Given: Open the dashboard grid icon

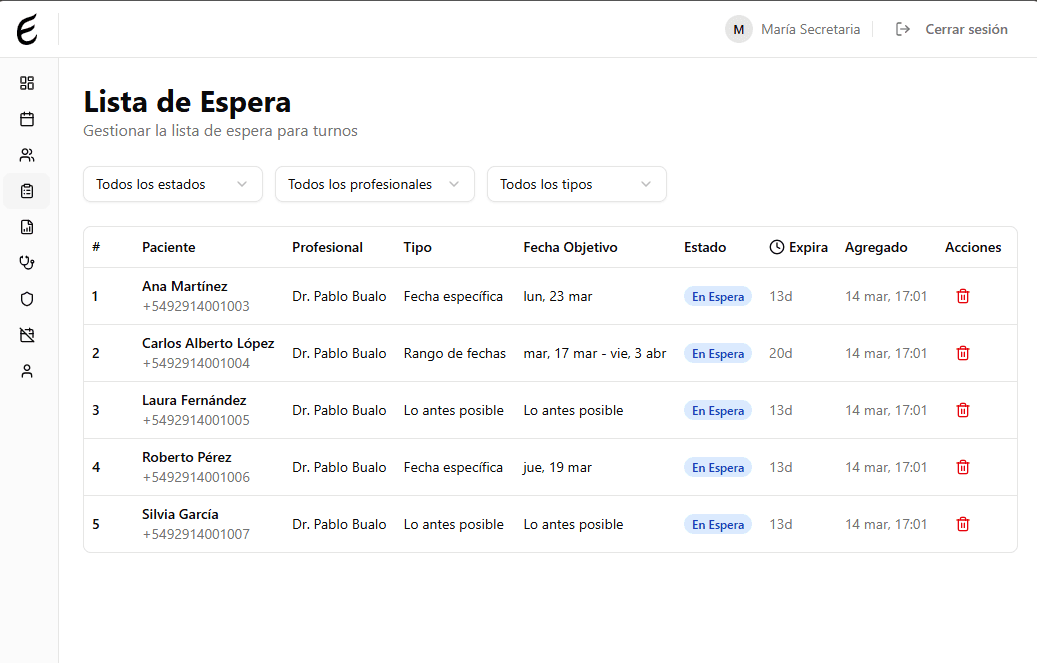Looking at the screenshot, I should tap(27, 83).
